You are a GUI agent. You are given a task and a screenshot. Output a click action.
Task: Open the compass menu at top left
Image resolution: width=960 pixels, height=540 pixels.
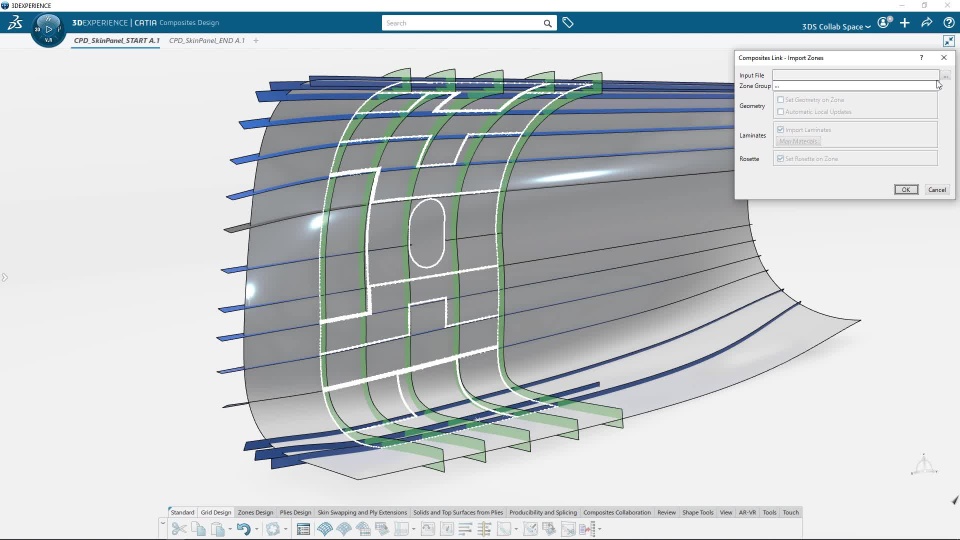point(48,29)
